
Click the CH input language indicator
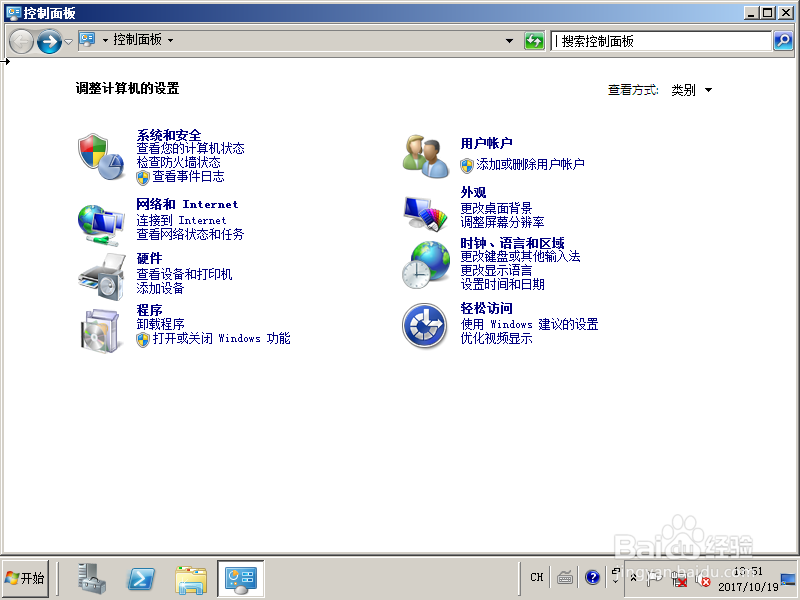pyautogui.click(x=536, y=577)
